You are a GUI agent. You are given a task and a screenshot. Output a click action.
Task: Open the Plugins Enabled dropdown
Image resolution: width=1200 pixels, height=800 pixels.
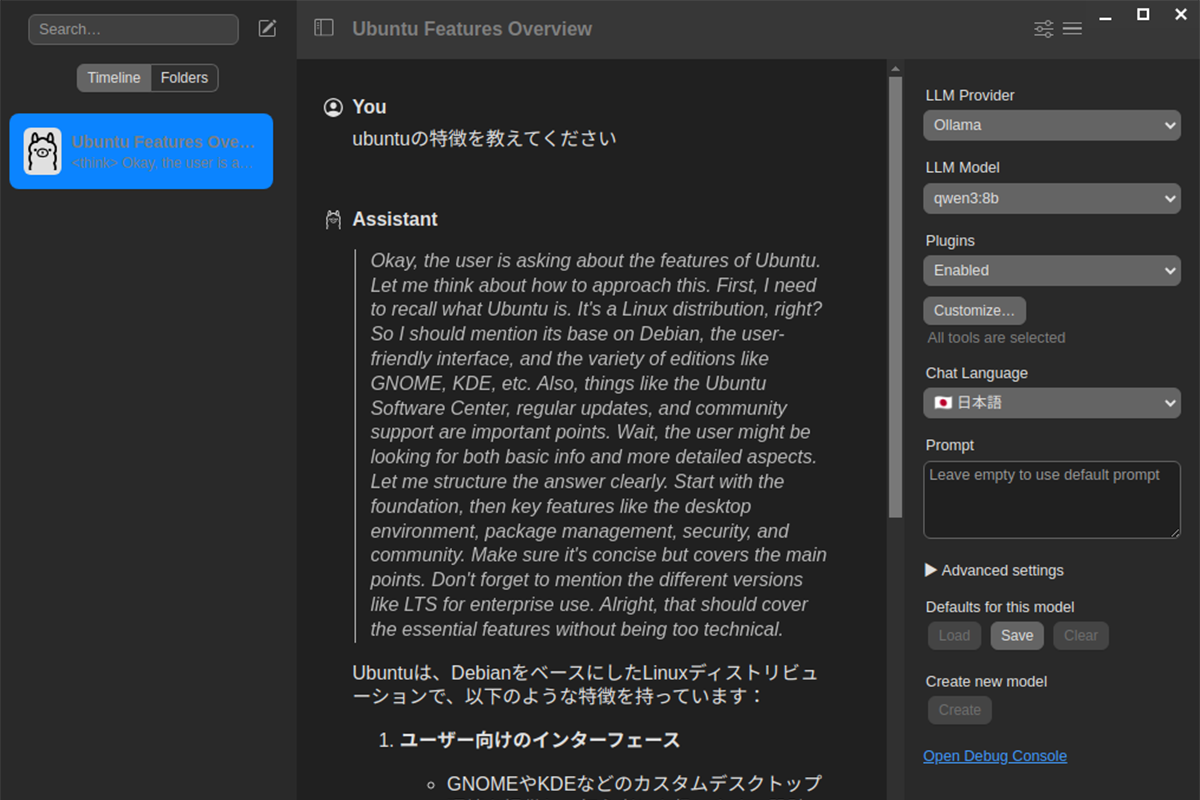[x=1052, y=270]
